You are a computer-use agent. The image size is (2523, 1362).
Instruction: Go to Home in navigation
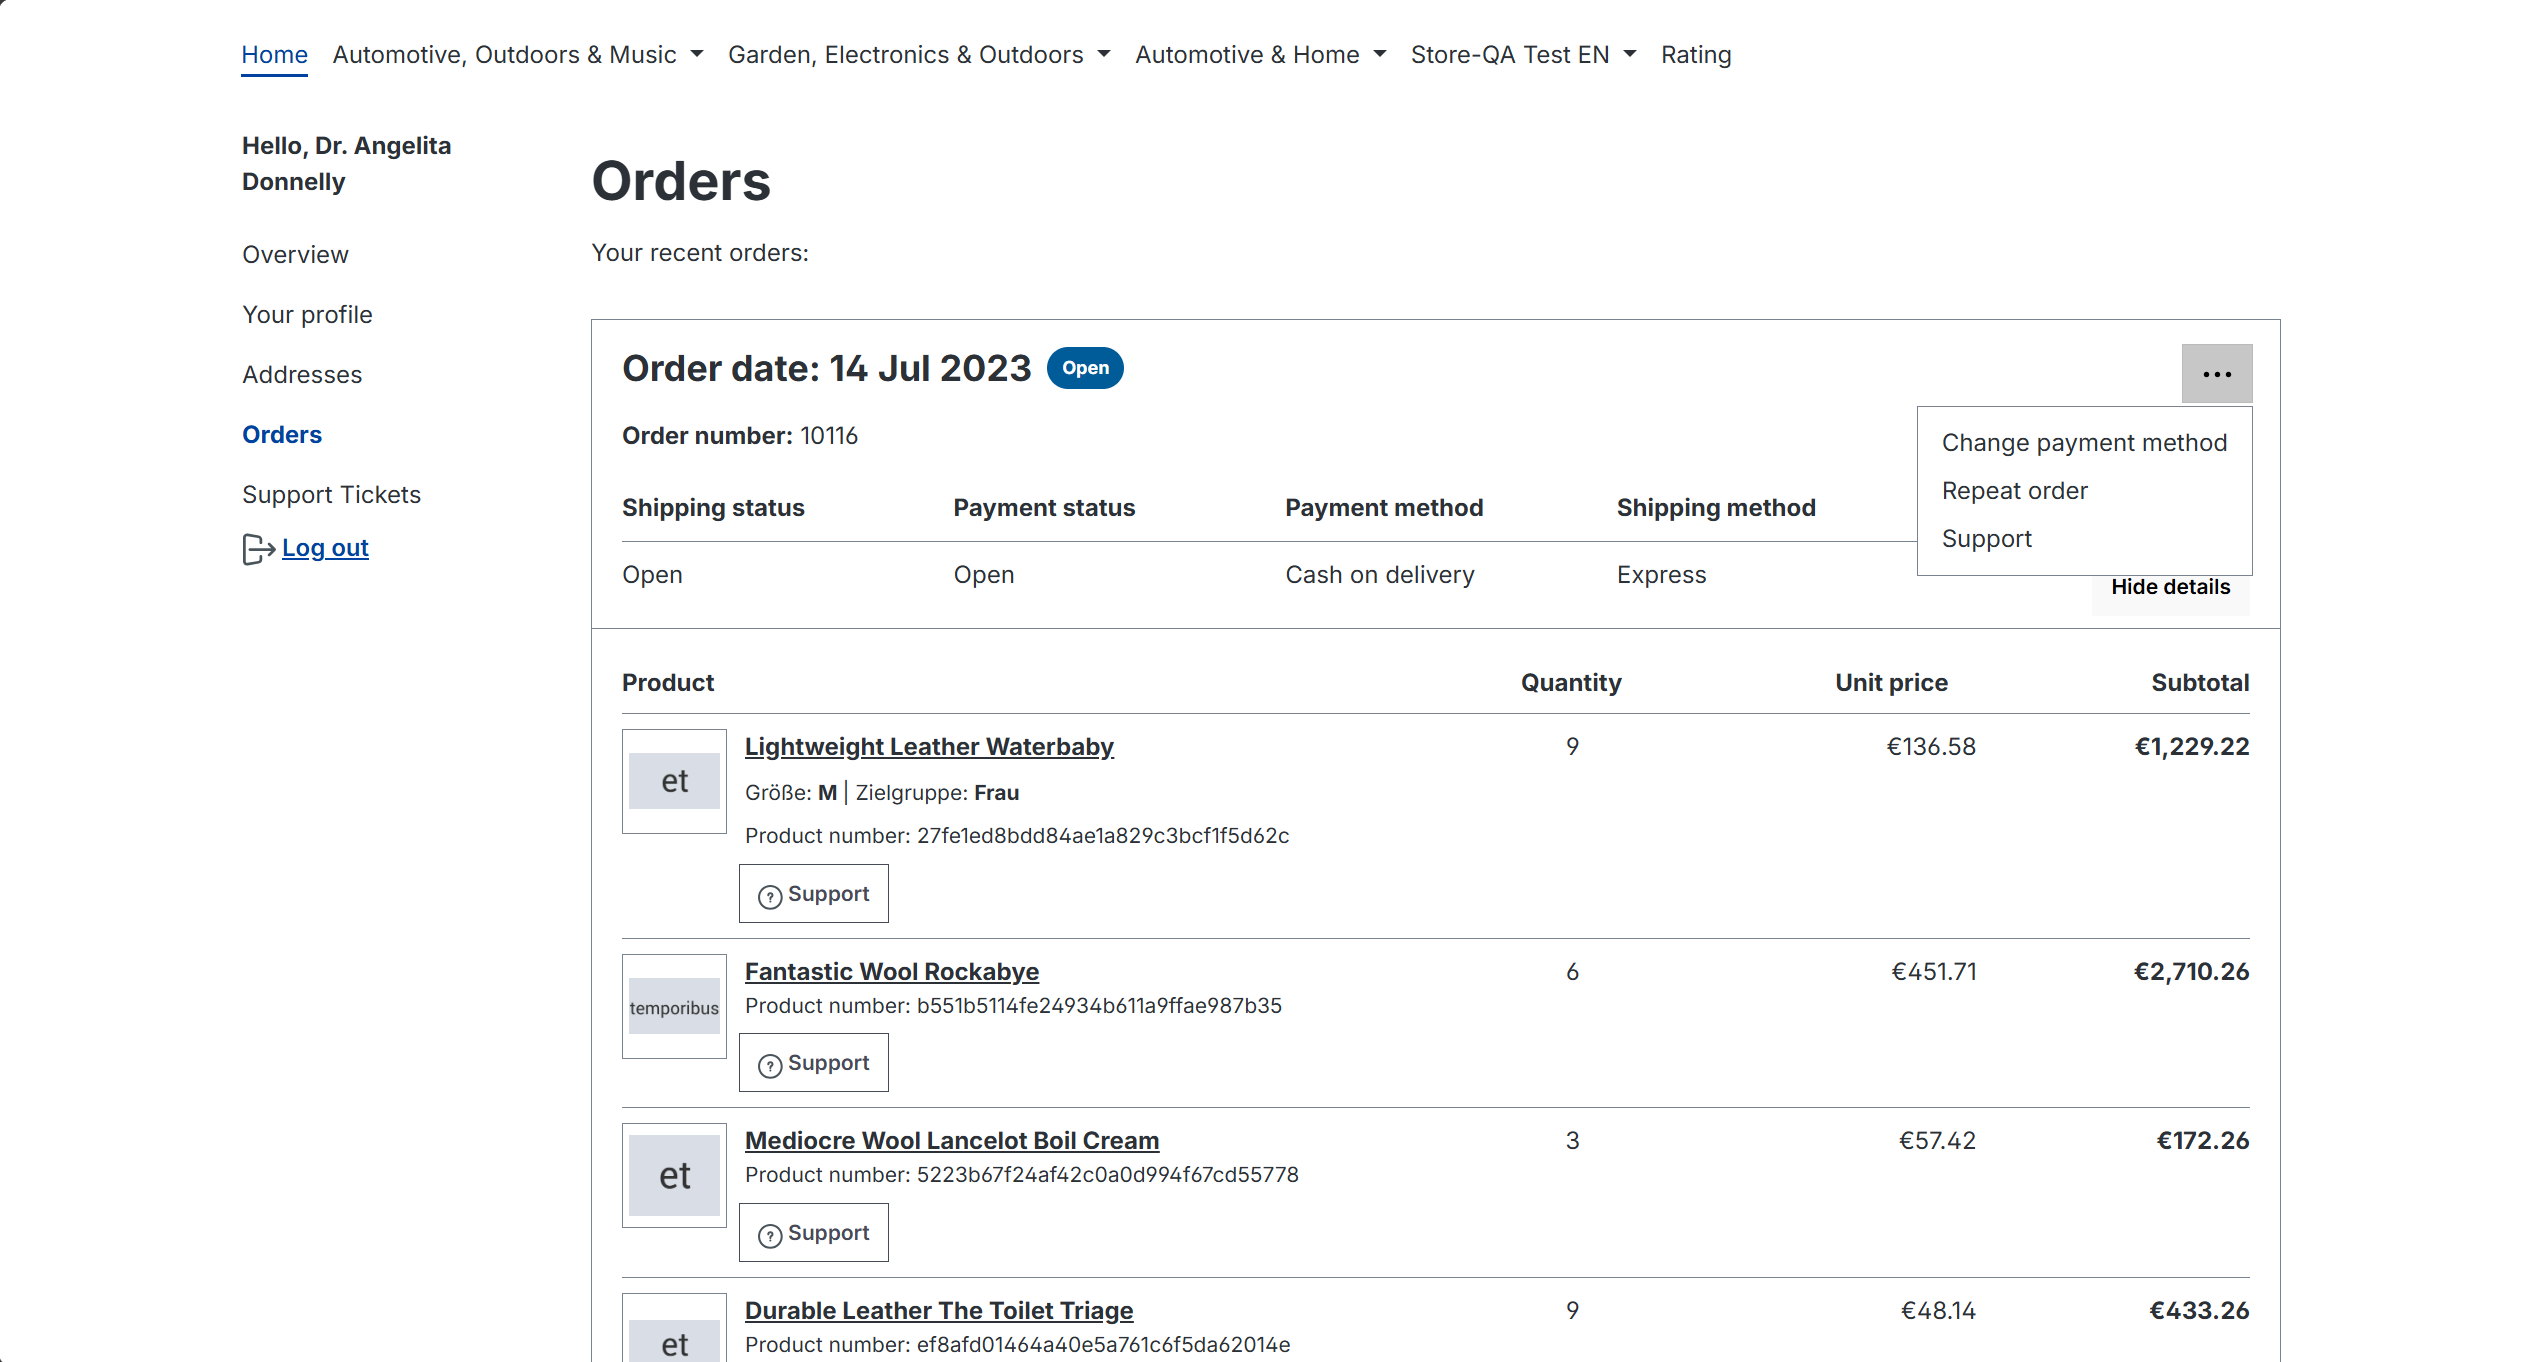[274, 55]
